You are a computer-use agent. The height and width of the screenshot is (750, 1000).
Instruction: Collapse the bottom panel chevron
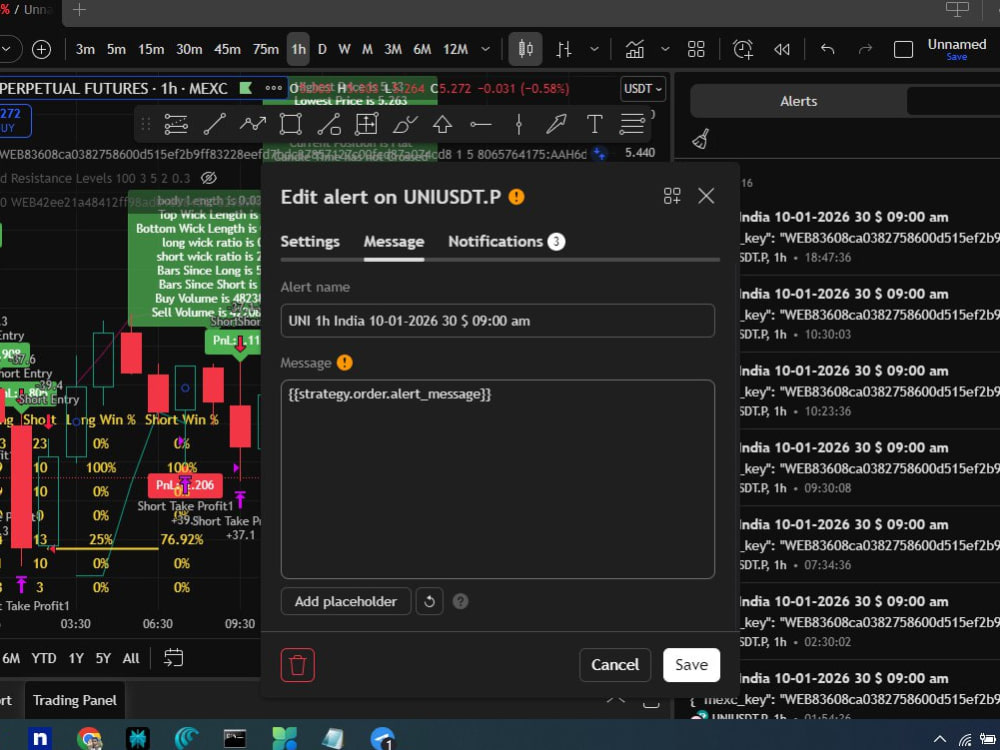[616, 700]
